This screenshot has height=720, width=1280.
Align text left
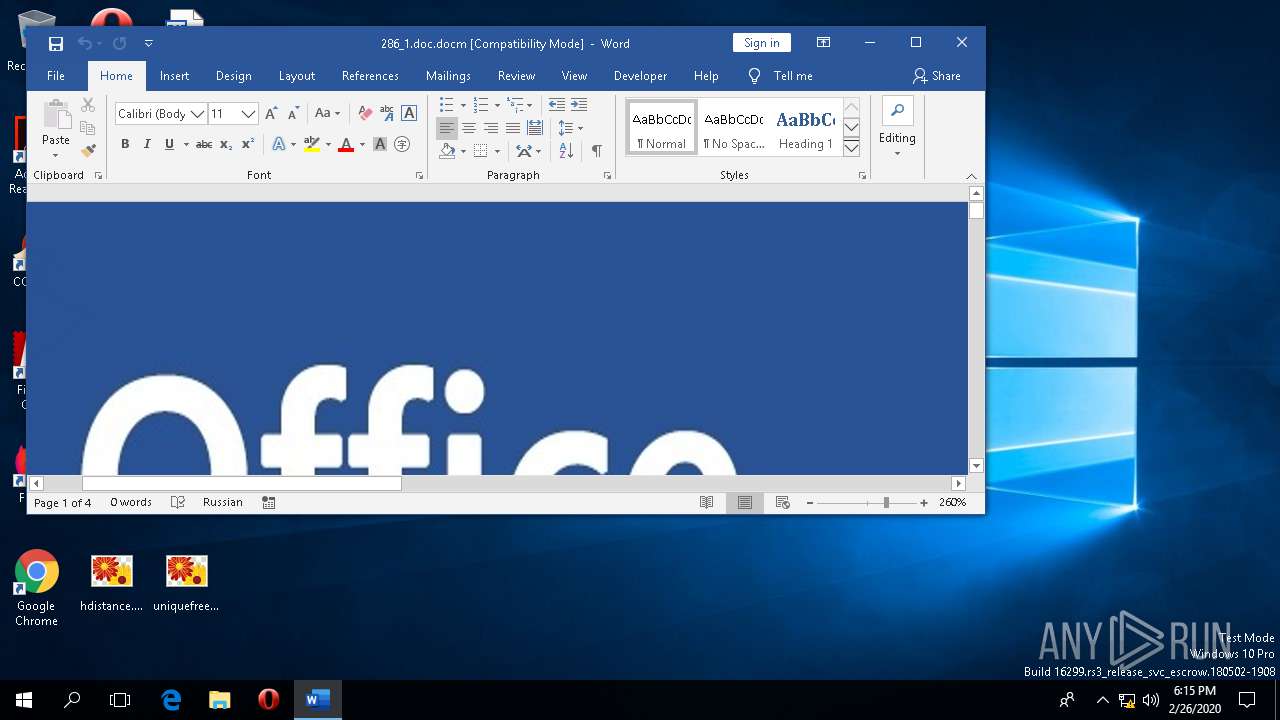pos(447,128)
